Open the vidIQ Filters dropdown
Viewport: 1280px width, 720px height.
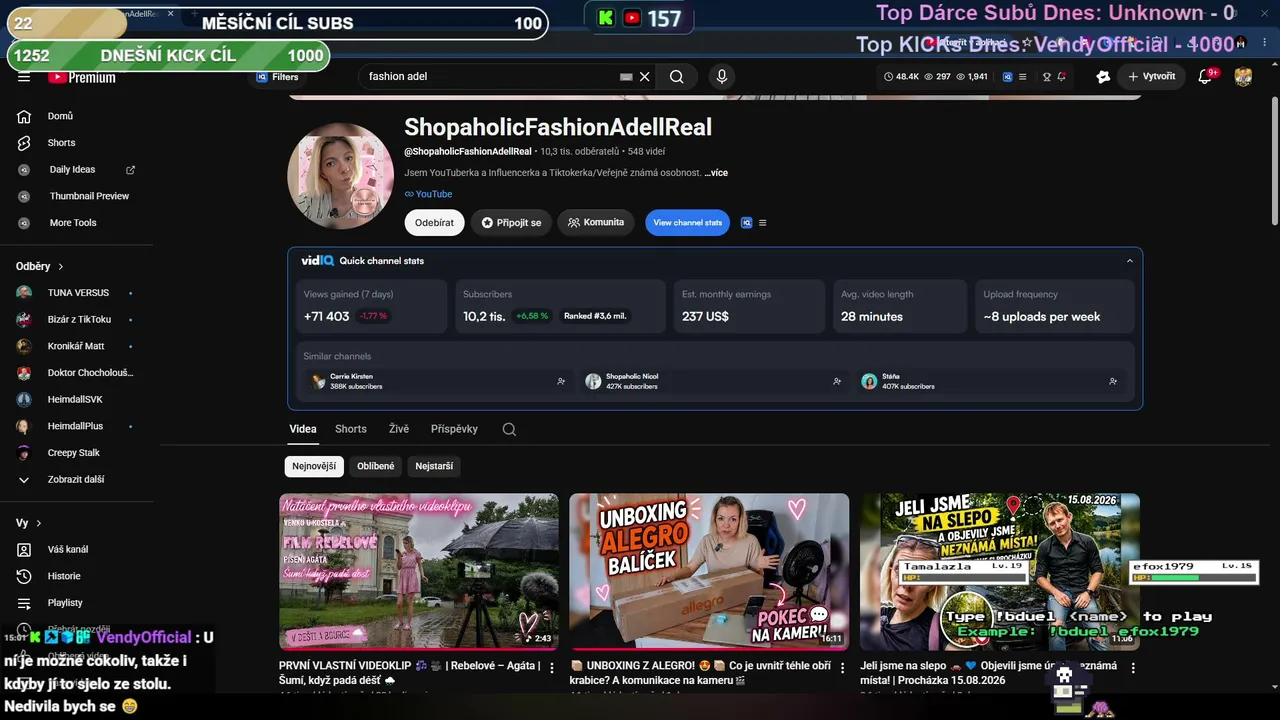278,77
